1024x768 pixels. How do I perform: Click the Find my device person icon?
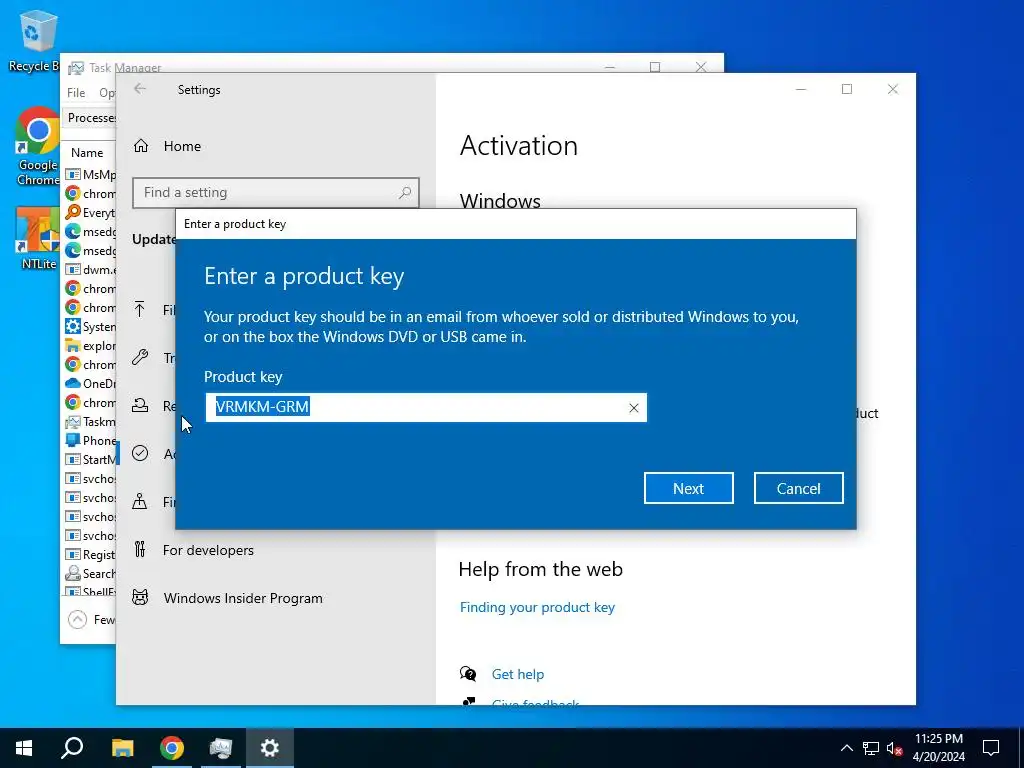(x=140, y=502)
